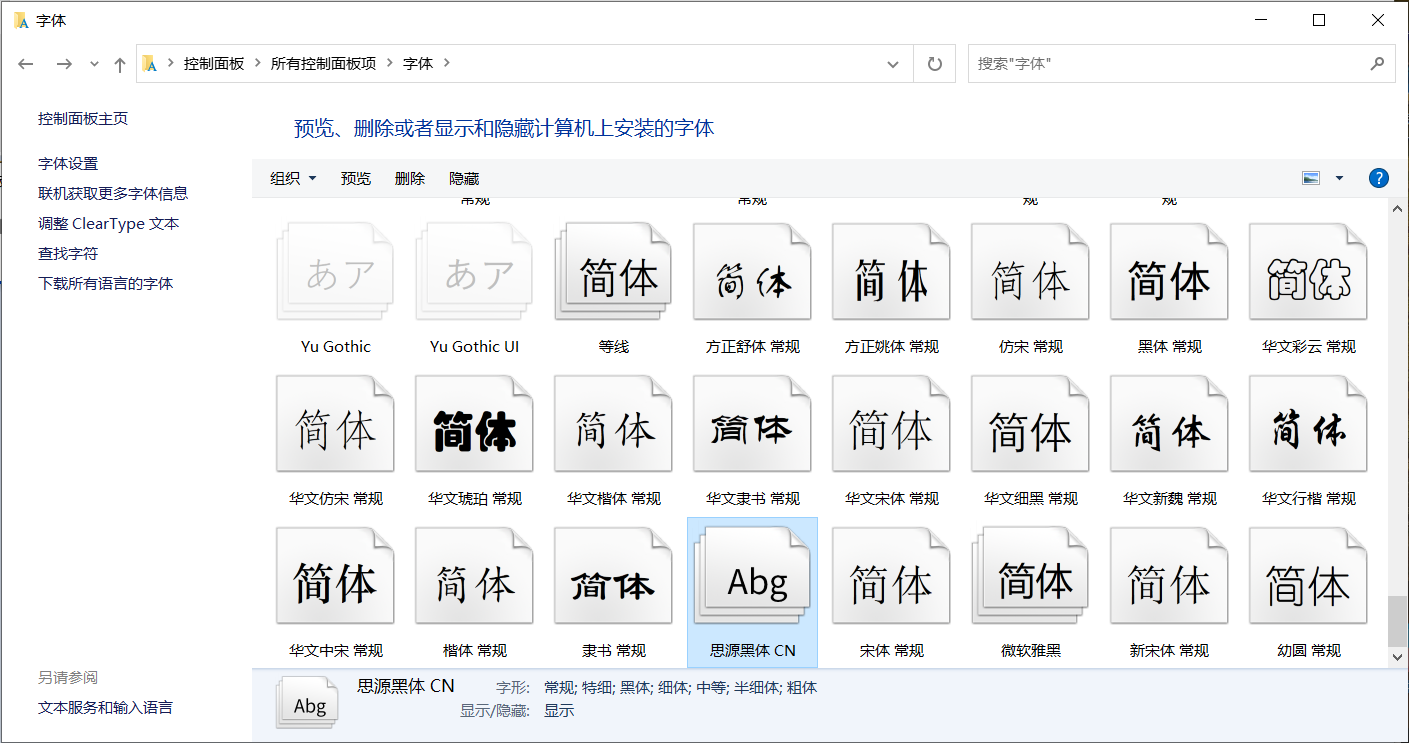Screen dimensions: 1409x743
Task: Click the 字体 breadcrumb segment
Action: pyautogui.click(x=418, y=63)
